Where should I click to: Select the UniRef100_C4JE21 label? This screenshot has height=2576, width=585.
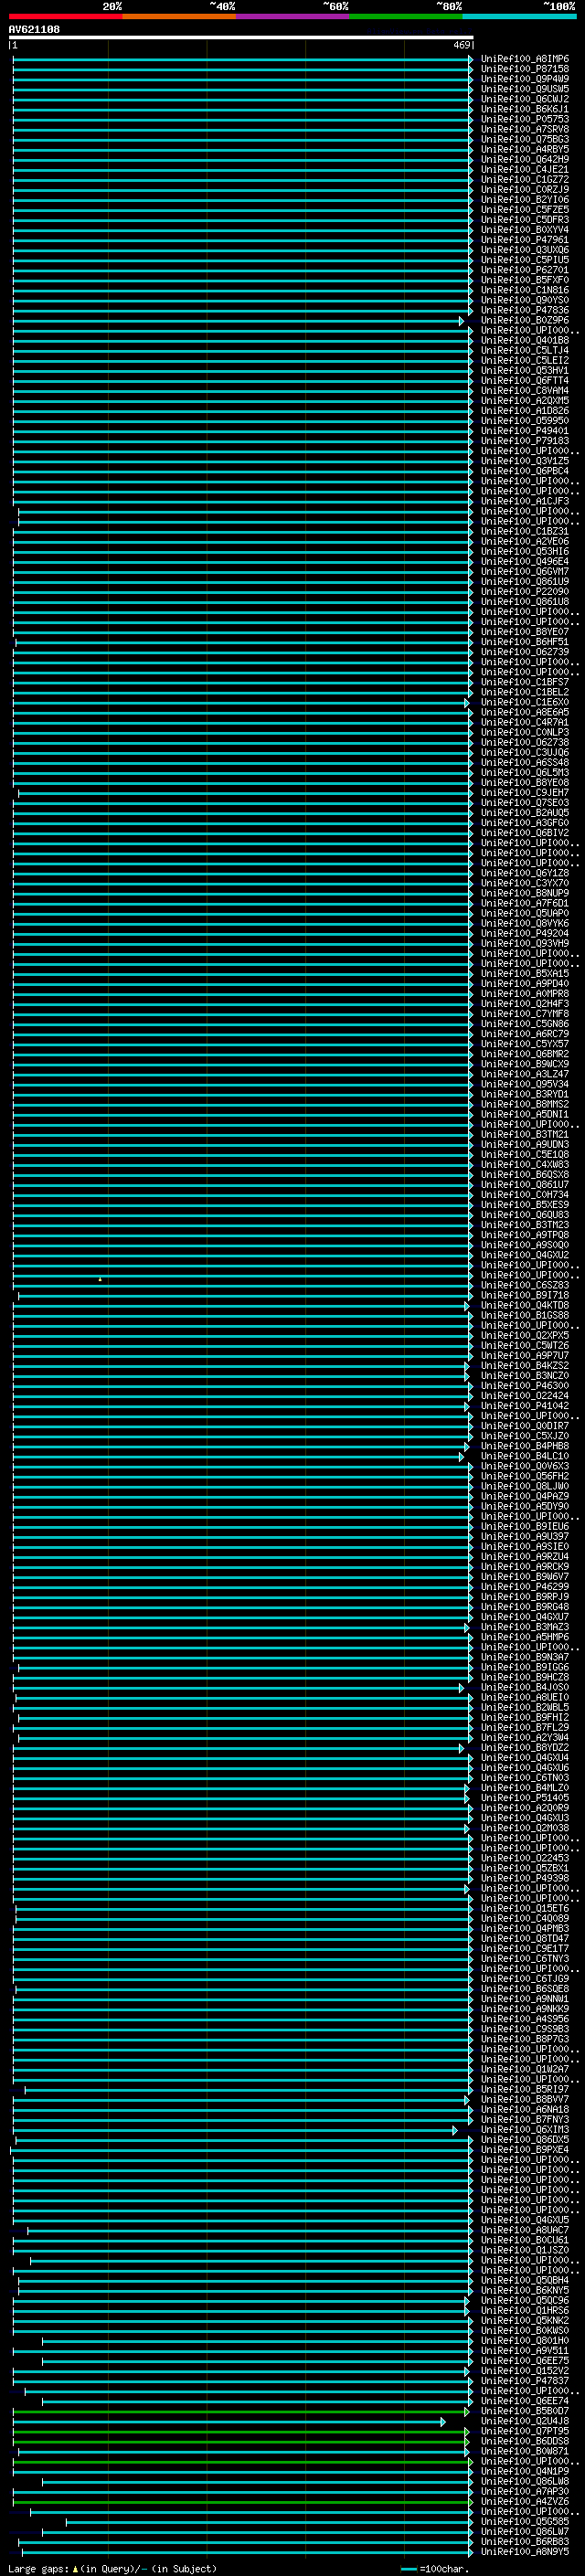(525, 169)
